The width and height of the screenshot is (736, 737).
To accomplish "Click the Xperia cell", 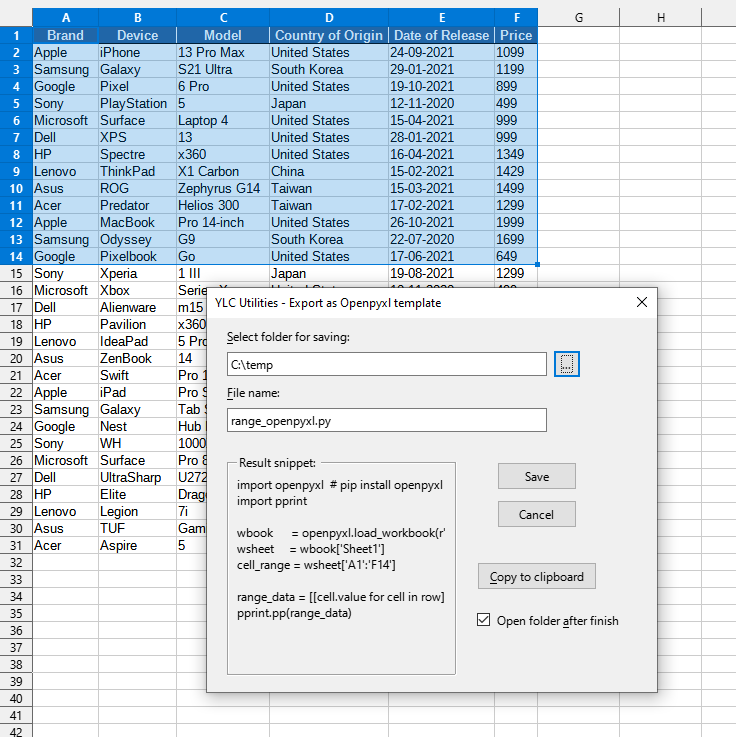I will (137, 274).
